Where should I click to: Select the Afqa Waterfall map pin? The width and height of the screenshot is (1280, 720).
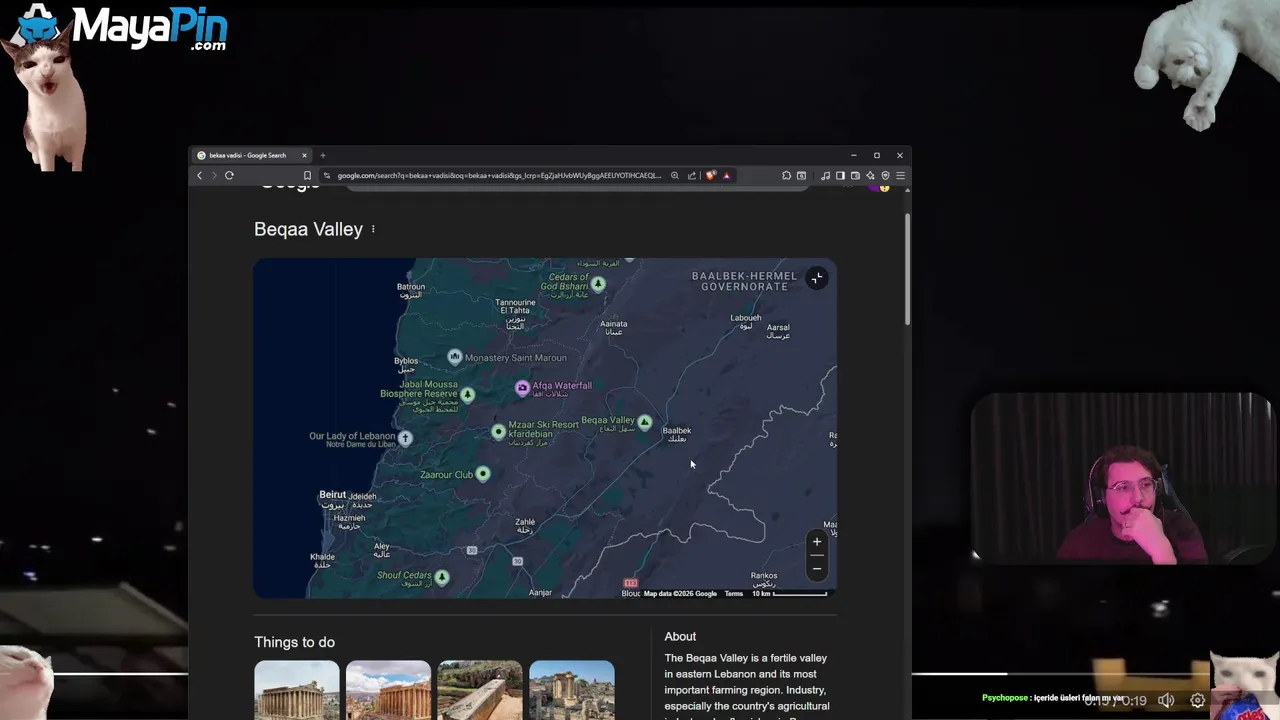[x=522, y=387]
